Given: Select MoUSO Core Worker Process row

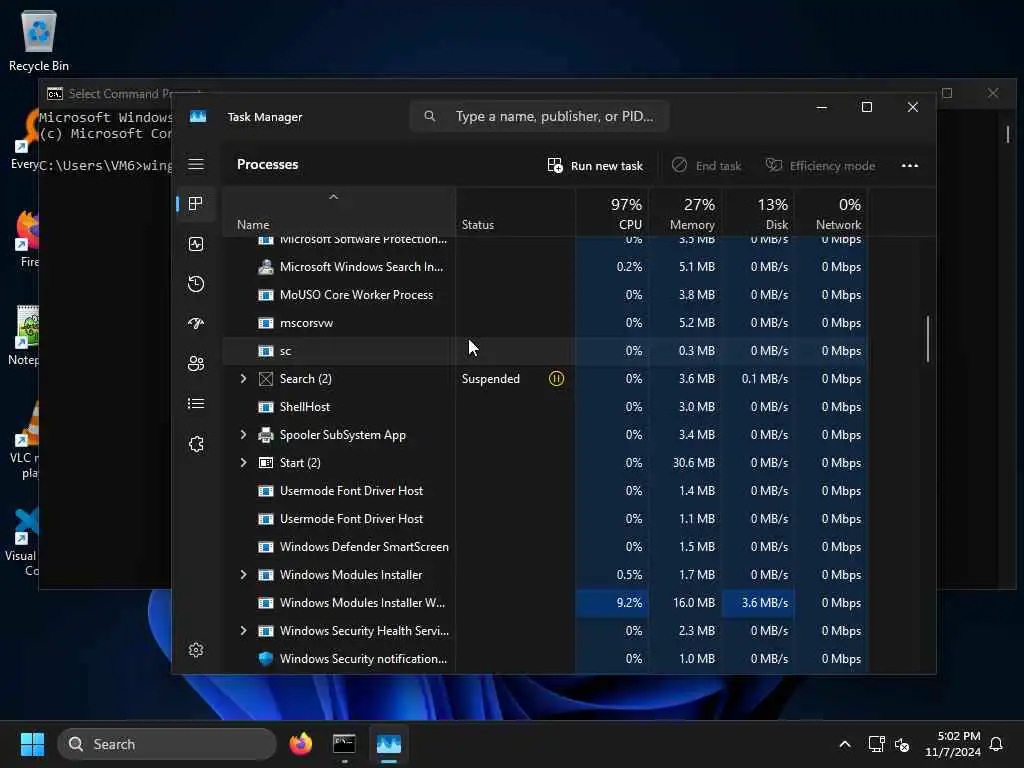Looking at the screenshot, I should coord(545,295).
